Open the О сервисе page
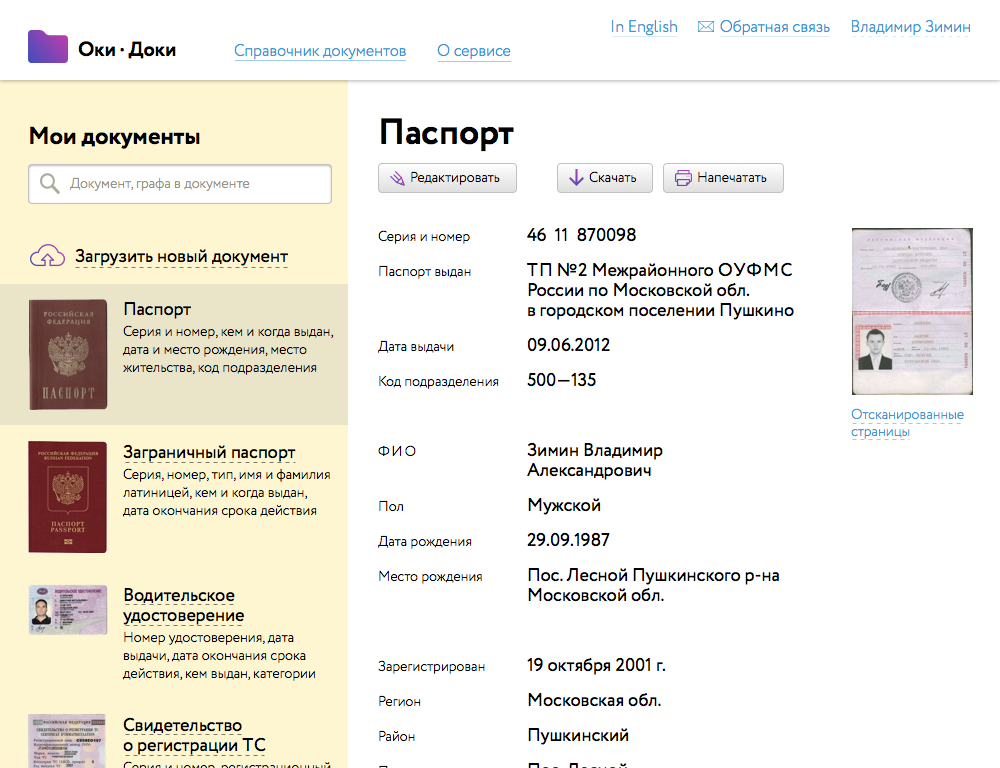Image resolution: width=1000 pixels, height=768 pixels. coord(474,51)
